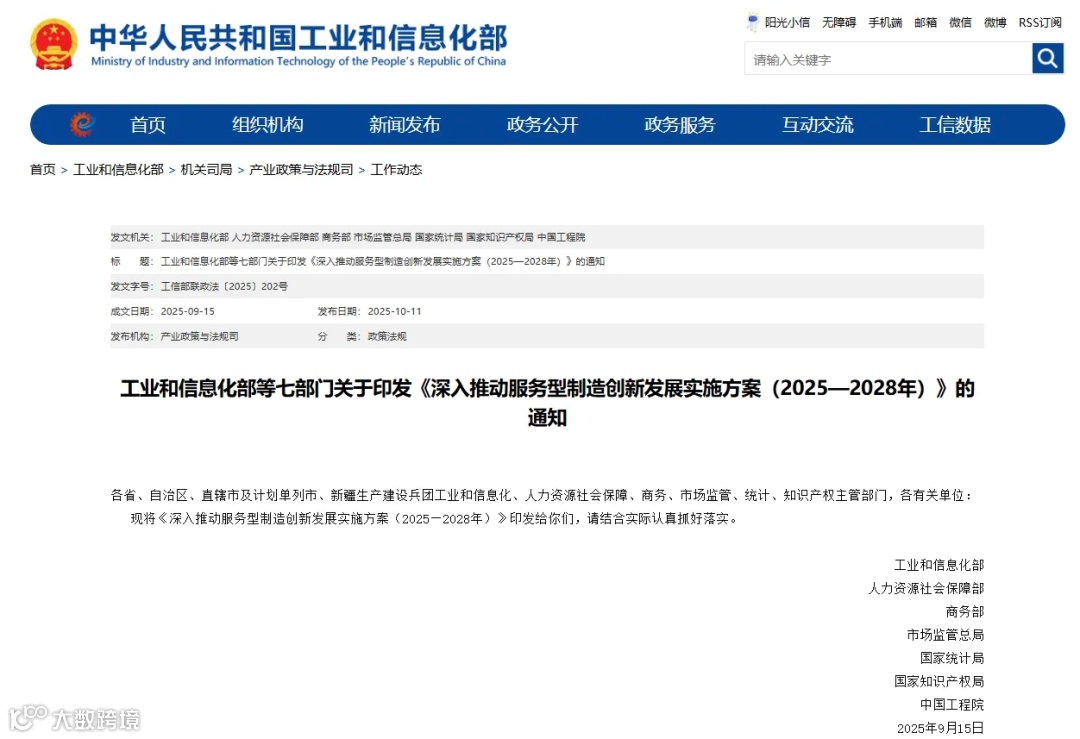This screenshot has width=1080, height=739.
Task: Click 机关司局 in the breadcrumb
Action: (206, 169)
